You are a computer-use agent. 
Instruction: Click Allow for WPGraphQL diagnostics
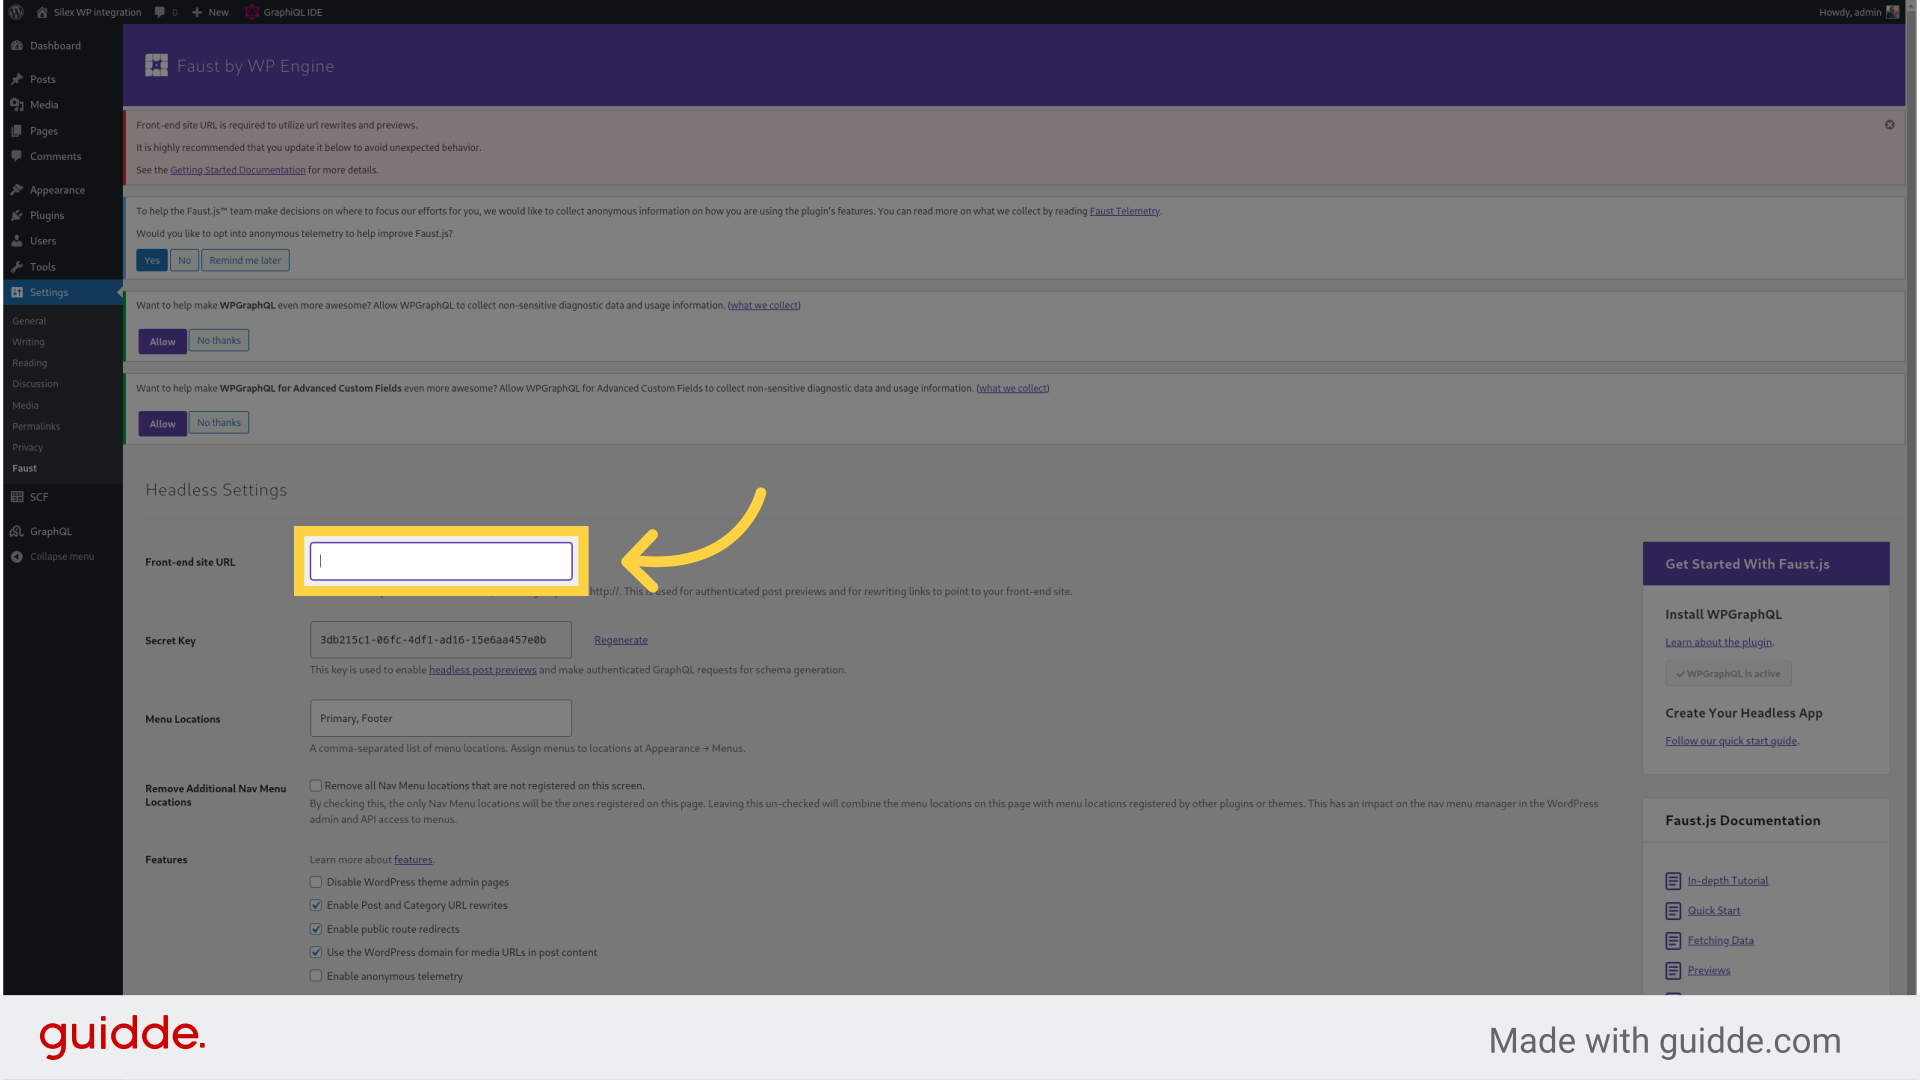point(162,342)
